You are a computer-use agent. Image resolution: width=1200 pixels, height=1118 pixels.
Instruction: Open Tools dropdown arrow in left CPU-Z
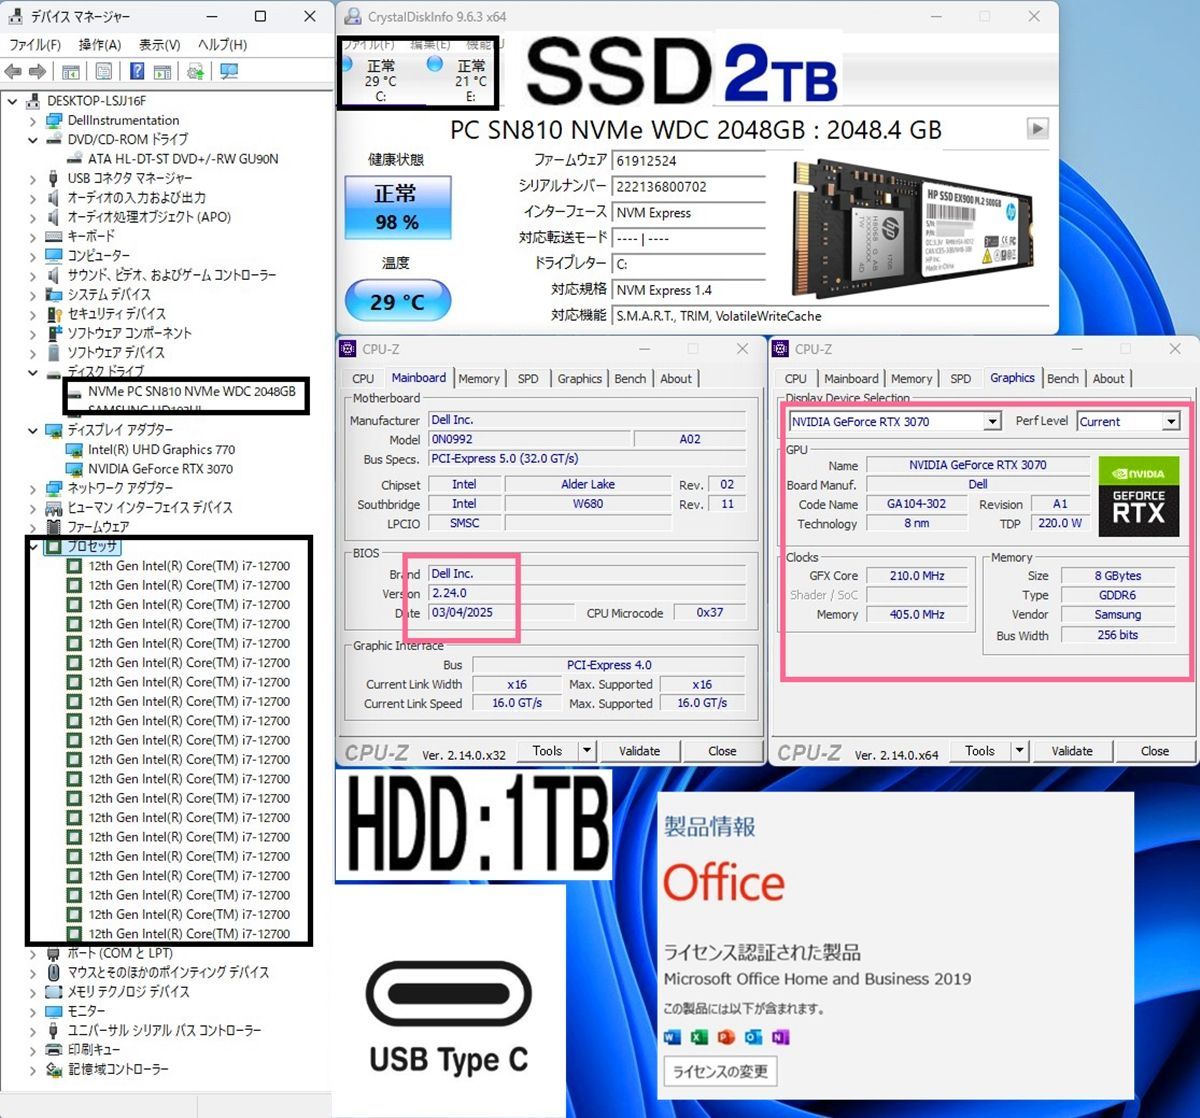(587, 751)
